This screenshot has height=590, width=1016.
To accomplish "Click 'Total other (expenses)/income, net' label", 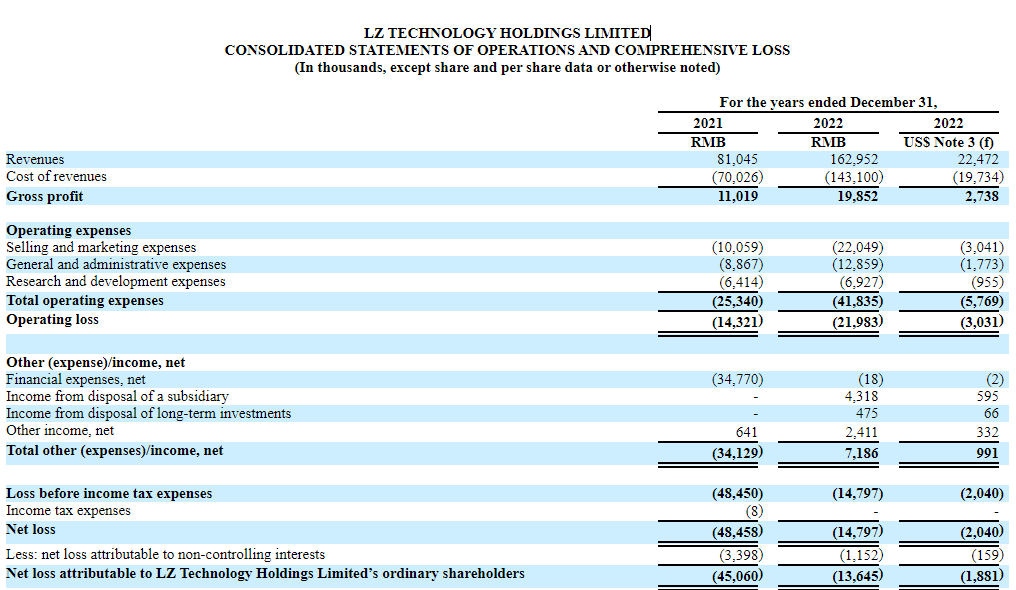I will (115, 451).
